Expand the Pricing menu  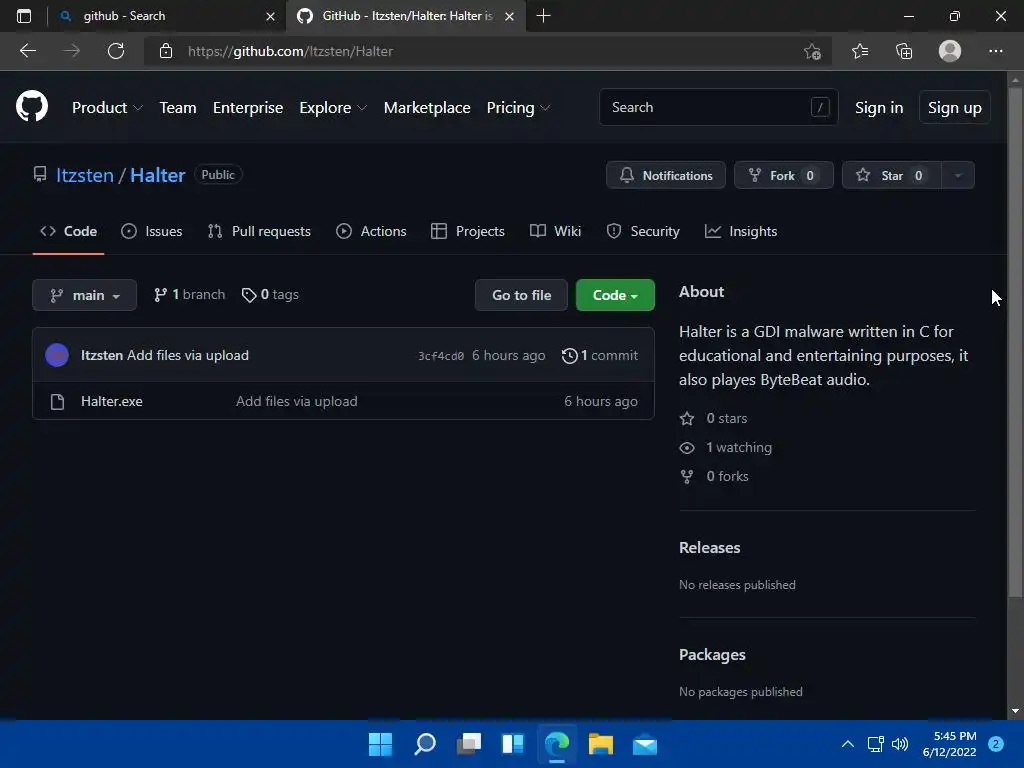(518, 108)
